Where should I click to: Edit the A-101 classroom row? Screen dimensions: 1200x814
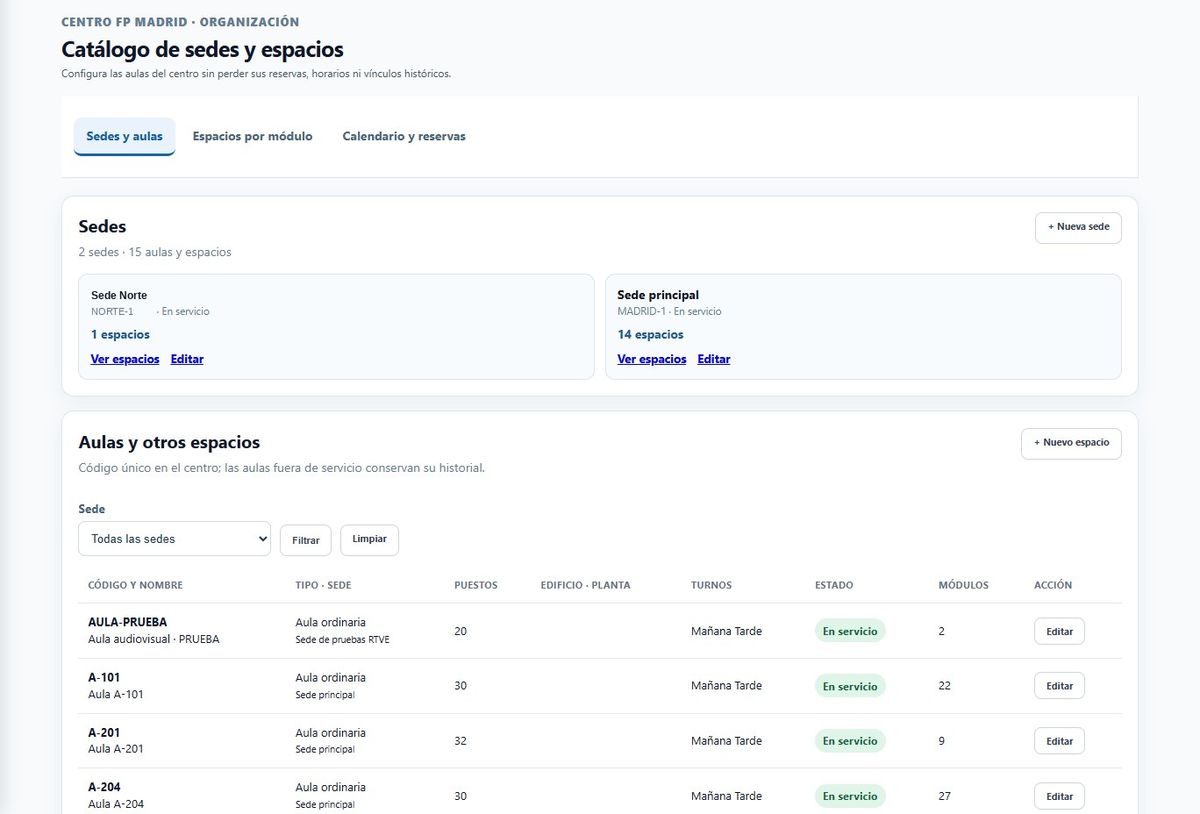pos(1059,686)
